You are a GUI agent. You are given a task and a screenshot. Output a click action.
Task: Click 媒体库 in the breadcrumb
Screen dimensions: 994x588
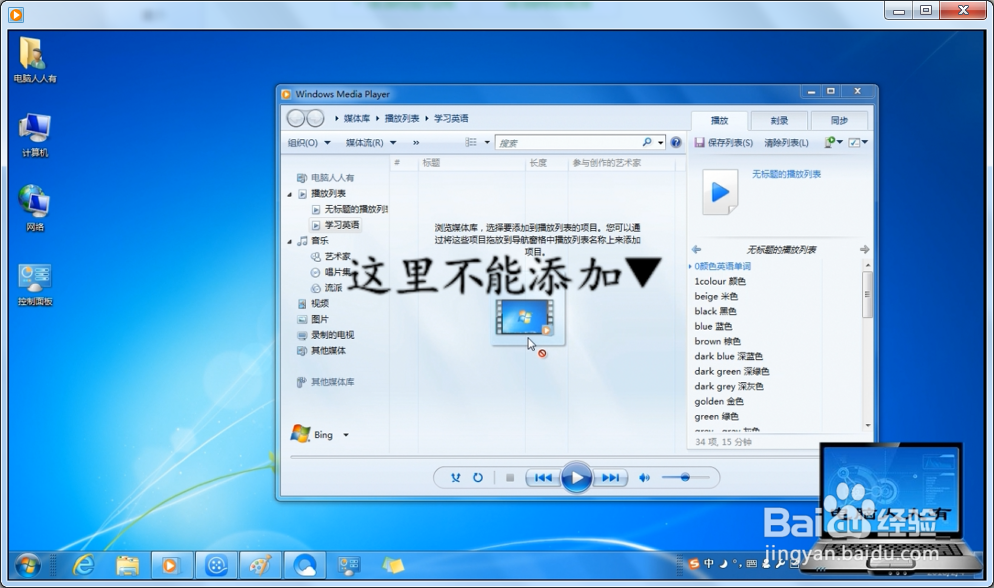click(357, 118)
